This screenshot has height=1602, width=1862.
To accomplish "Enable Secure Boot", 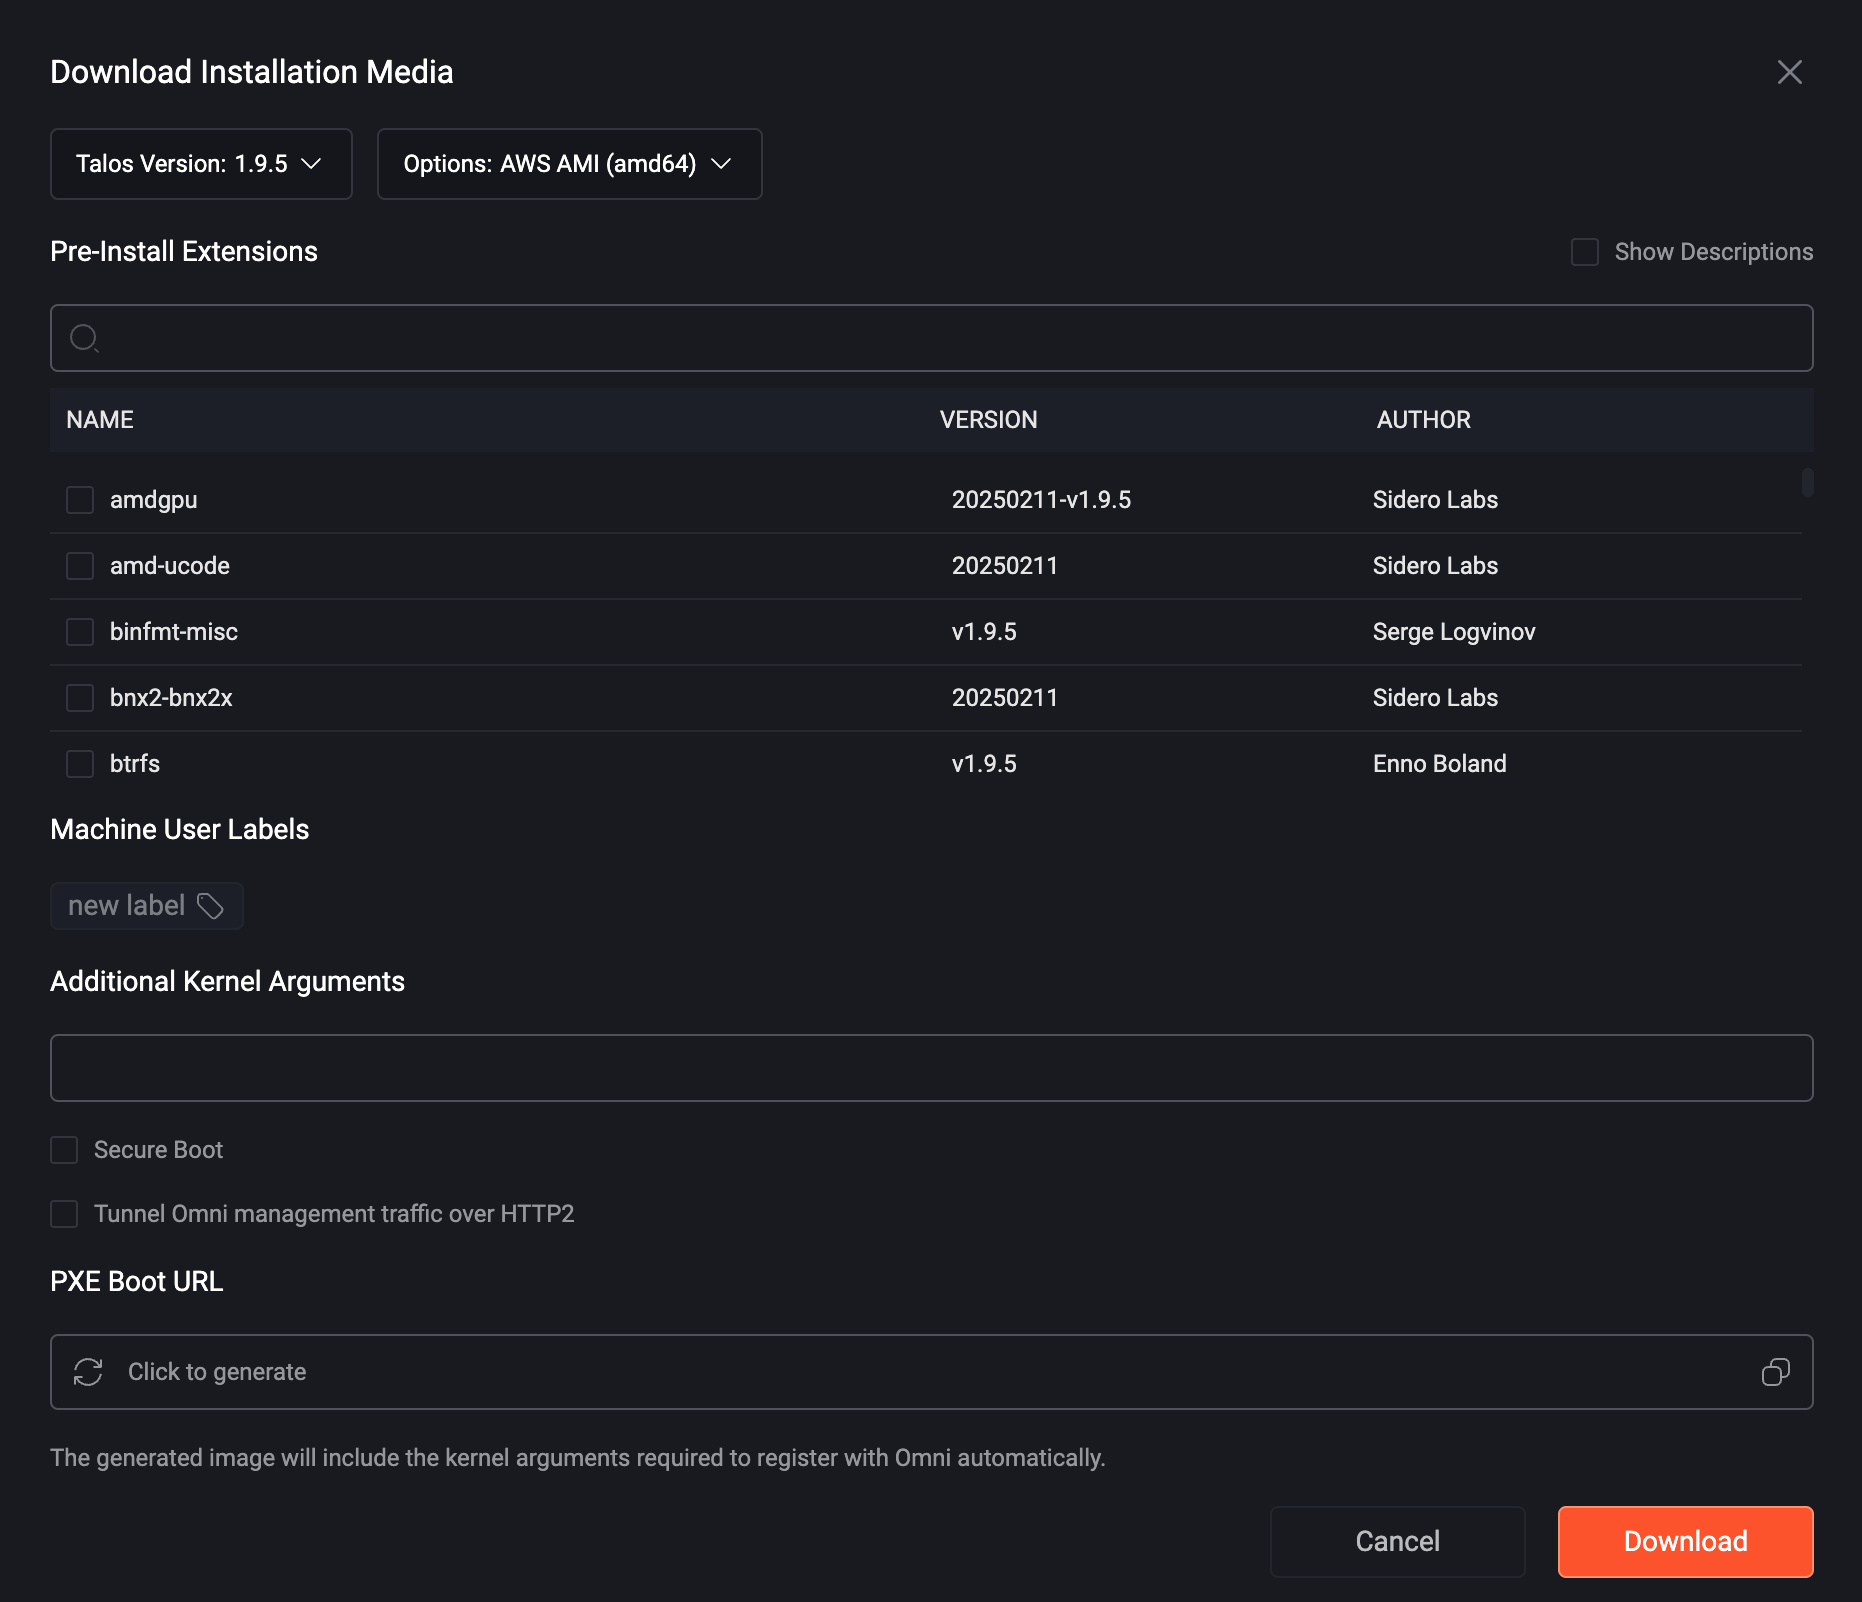I will click(x=64, y=1150).
